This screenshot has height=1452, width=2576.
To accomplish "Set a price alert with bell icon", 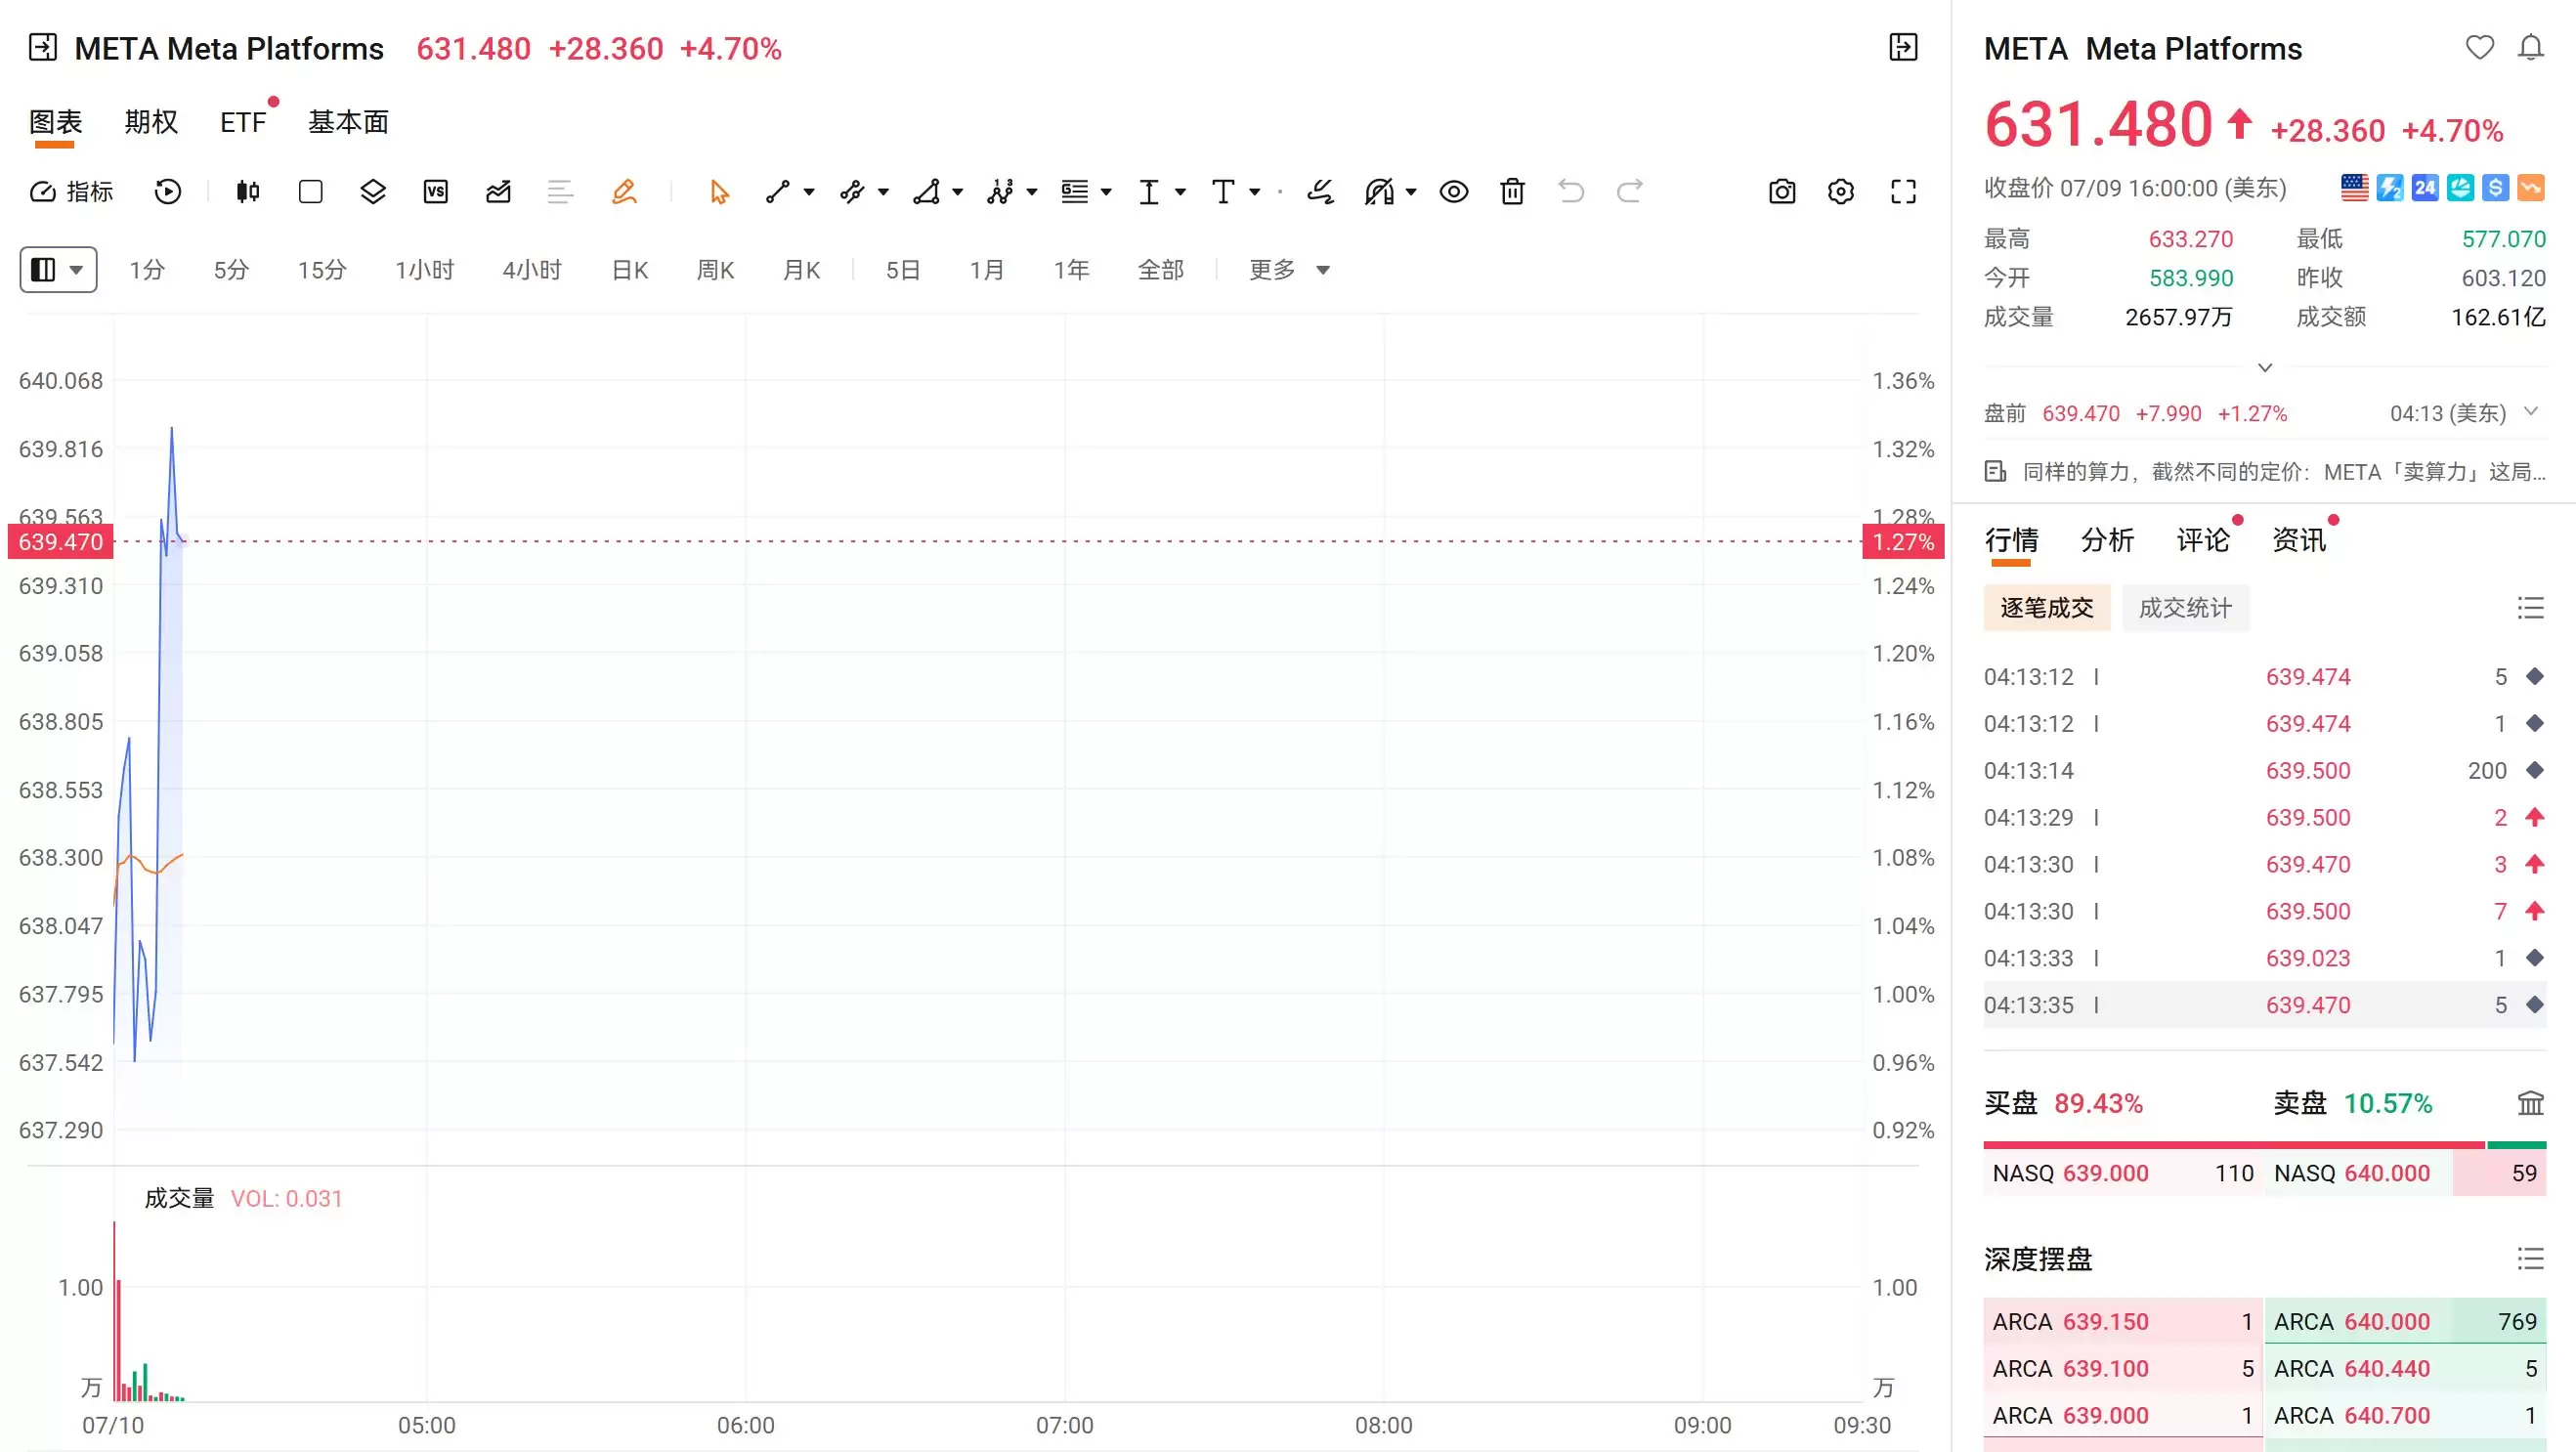I will (x=2531, y=47).
